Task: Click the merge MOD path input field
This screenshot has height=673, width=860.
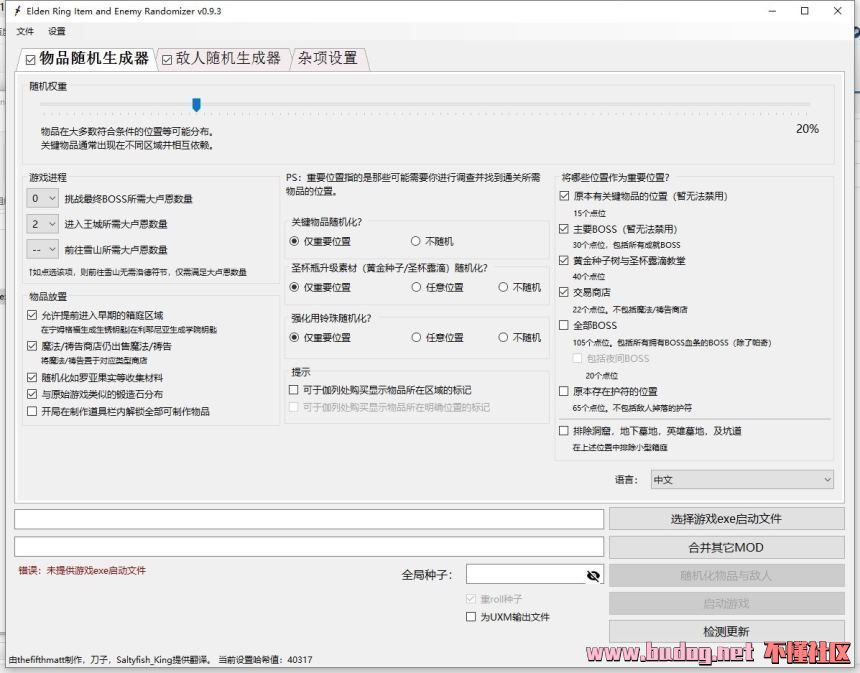Action: [x=309, y=547]
